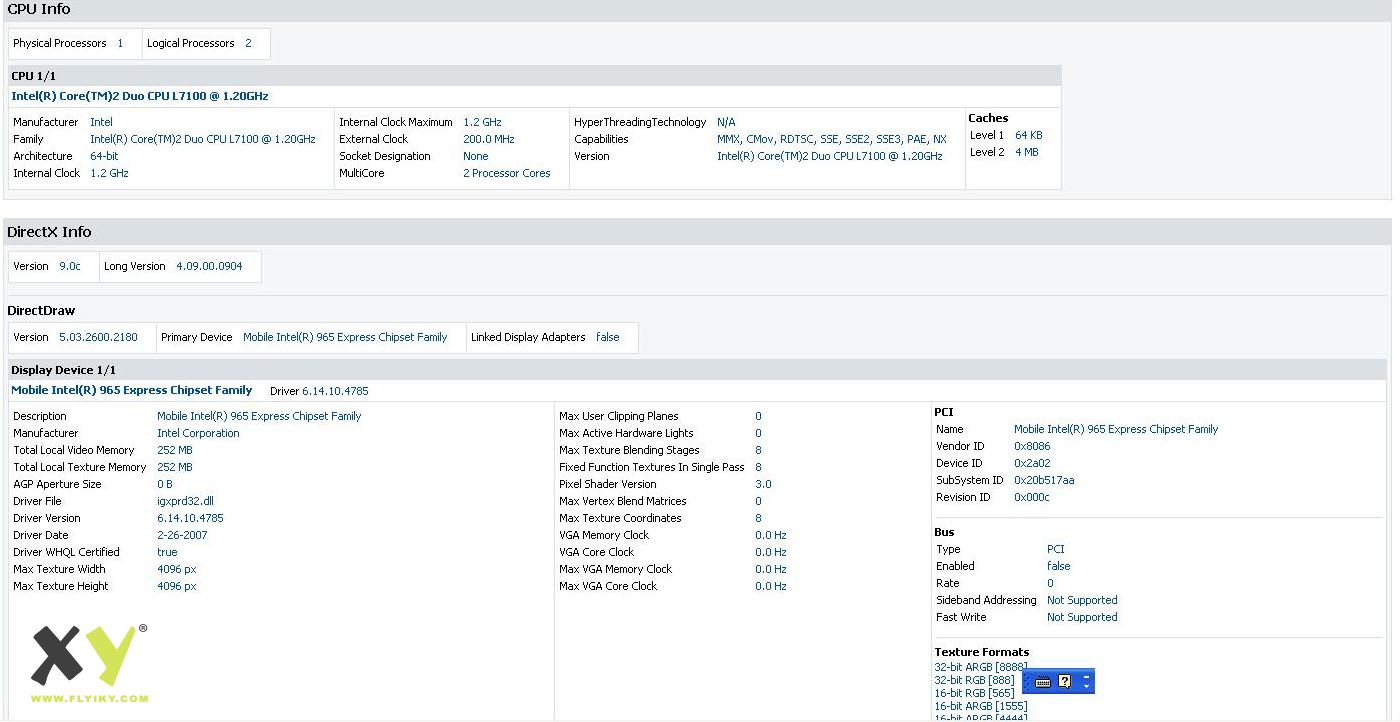Viewport: 1400px width, 722px height.
Task: Click Description value Mobile Intel(R) 965 Express
Action: 259,416
